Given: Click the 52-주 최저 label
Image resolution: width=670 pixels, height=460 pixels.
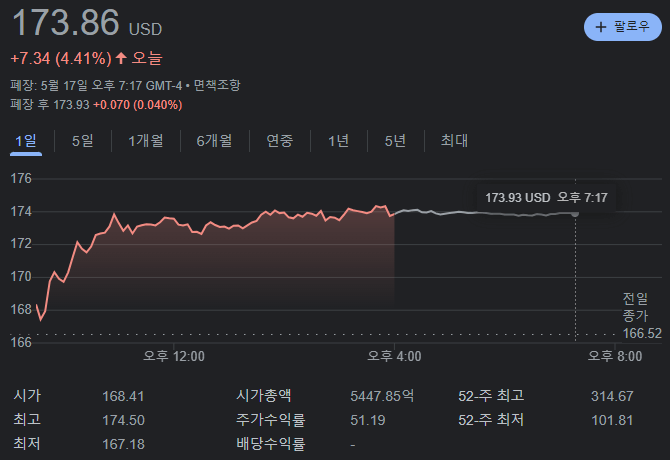Looking at the screenshot, I should coord(491,419).
